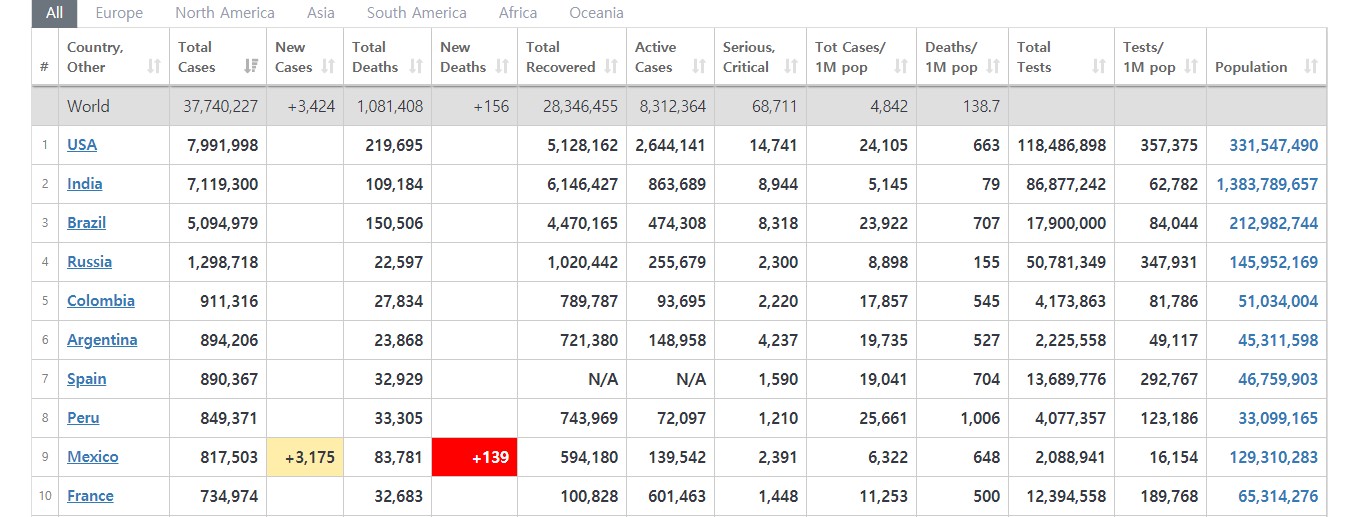
Task: Click World total cases 37,740,227
Action: pos(221,106)
